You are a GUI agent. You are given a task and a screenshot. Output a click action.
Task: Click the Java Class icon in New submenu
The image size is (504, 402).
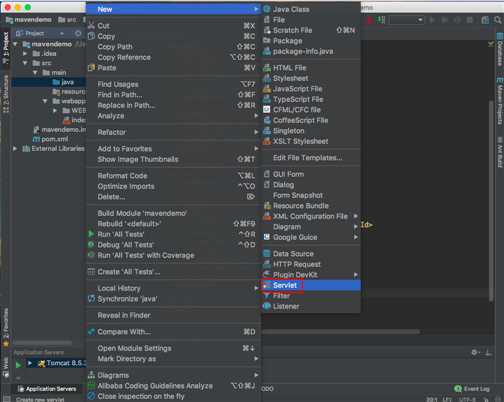(x=267, y=9)
